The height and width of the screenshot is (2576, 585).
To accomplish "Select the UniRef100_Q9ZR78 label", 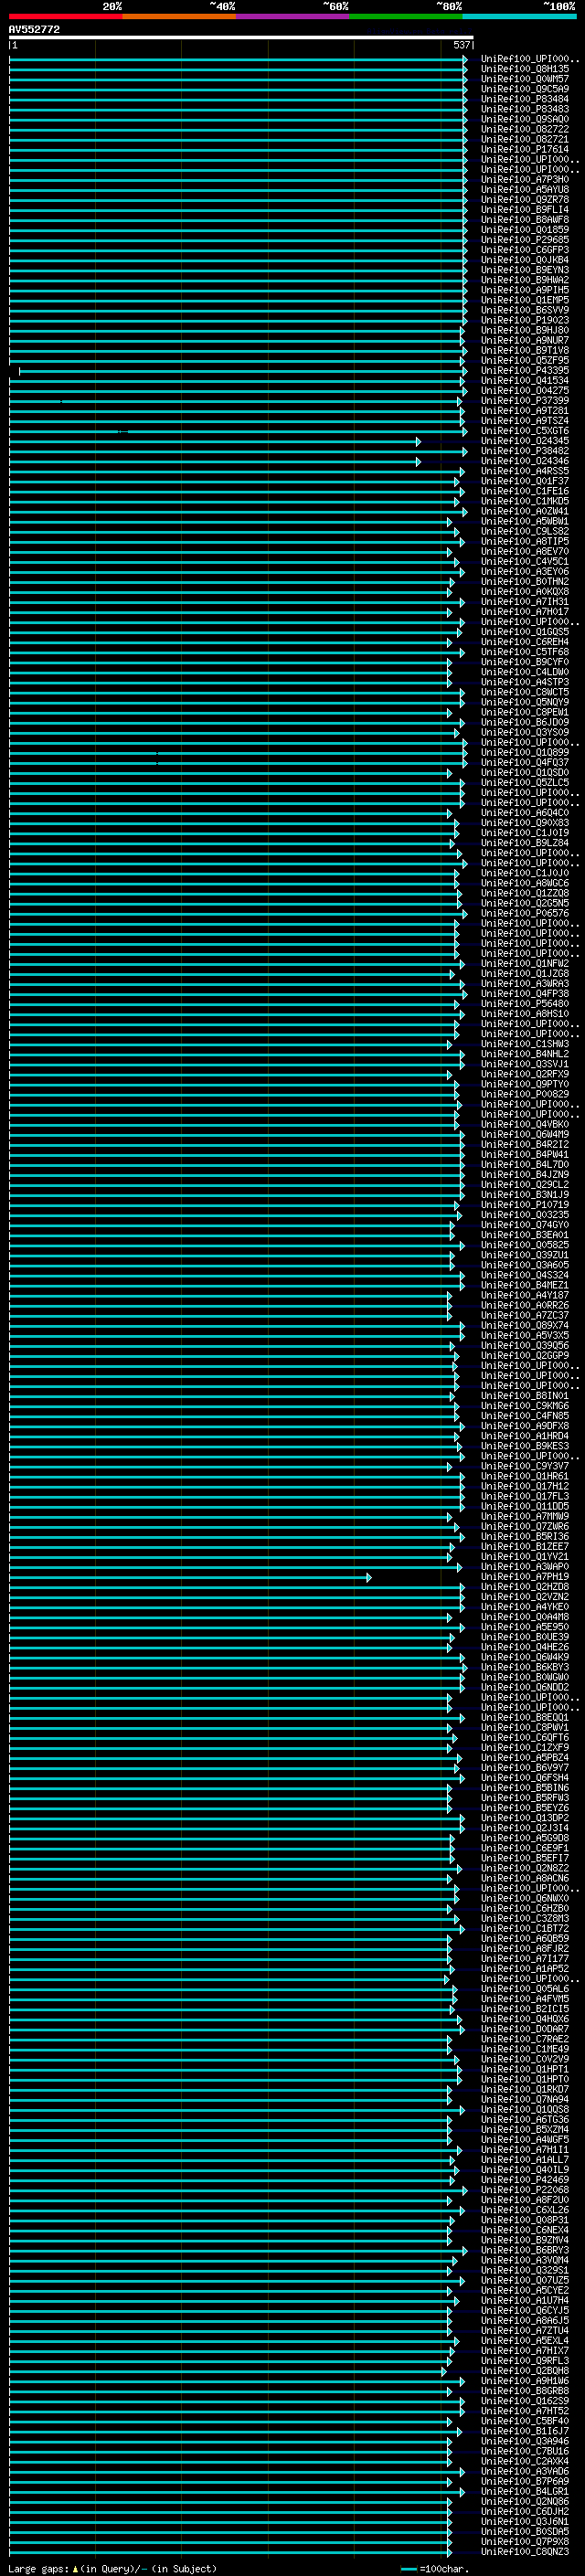I will [x=524, y=200].
